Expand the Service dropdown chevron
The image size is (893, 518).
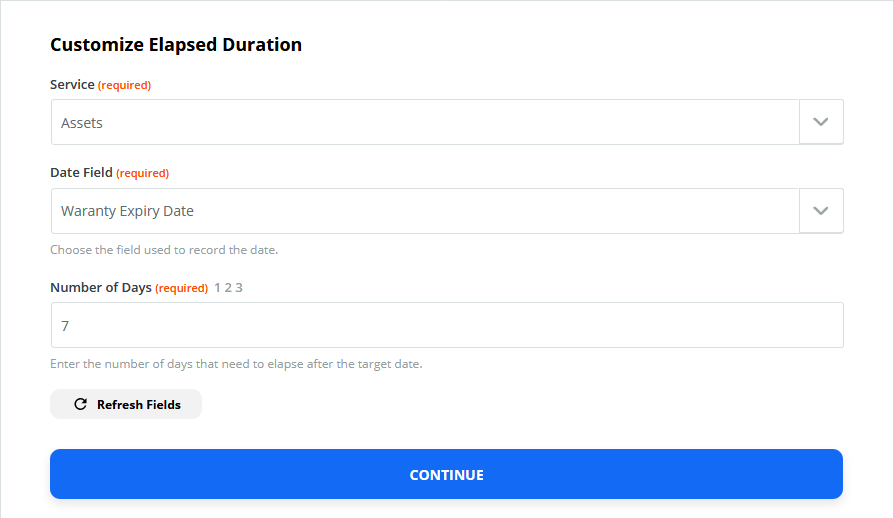tap(821, 122)
